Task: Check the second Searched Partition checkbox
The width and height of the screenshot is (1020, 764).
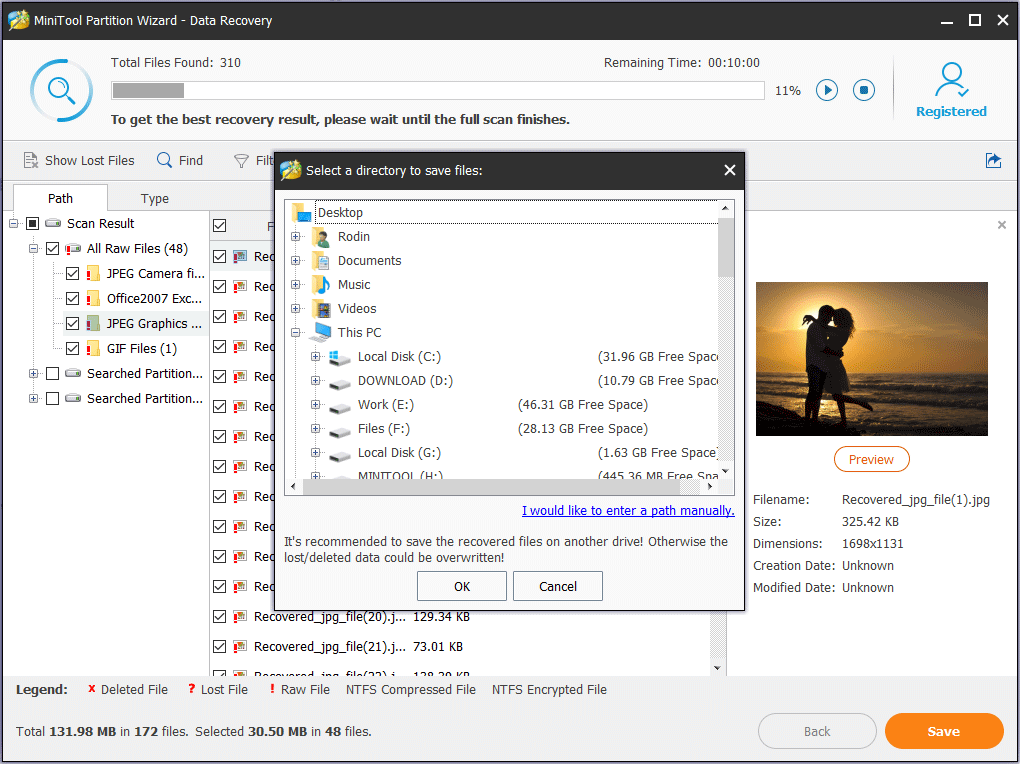Action: tap(53, 398)
